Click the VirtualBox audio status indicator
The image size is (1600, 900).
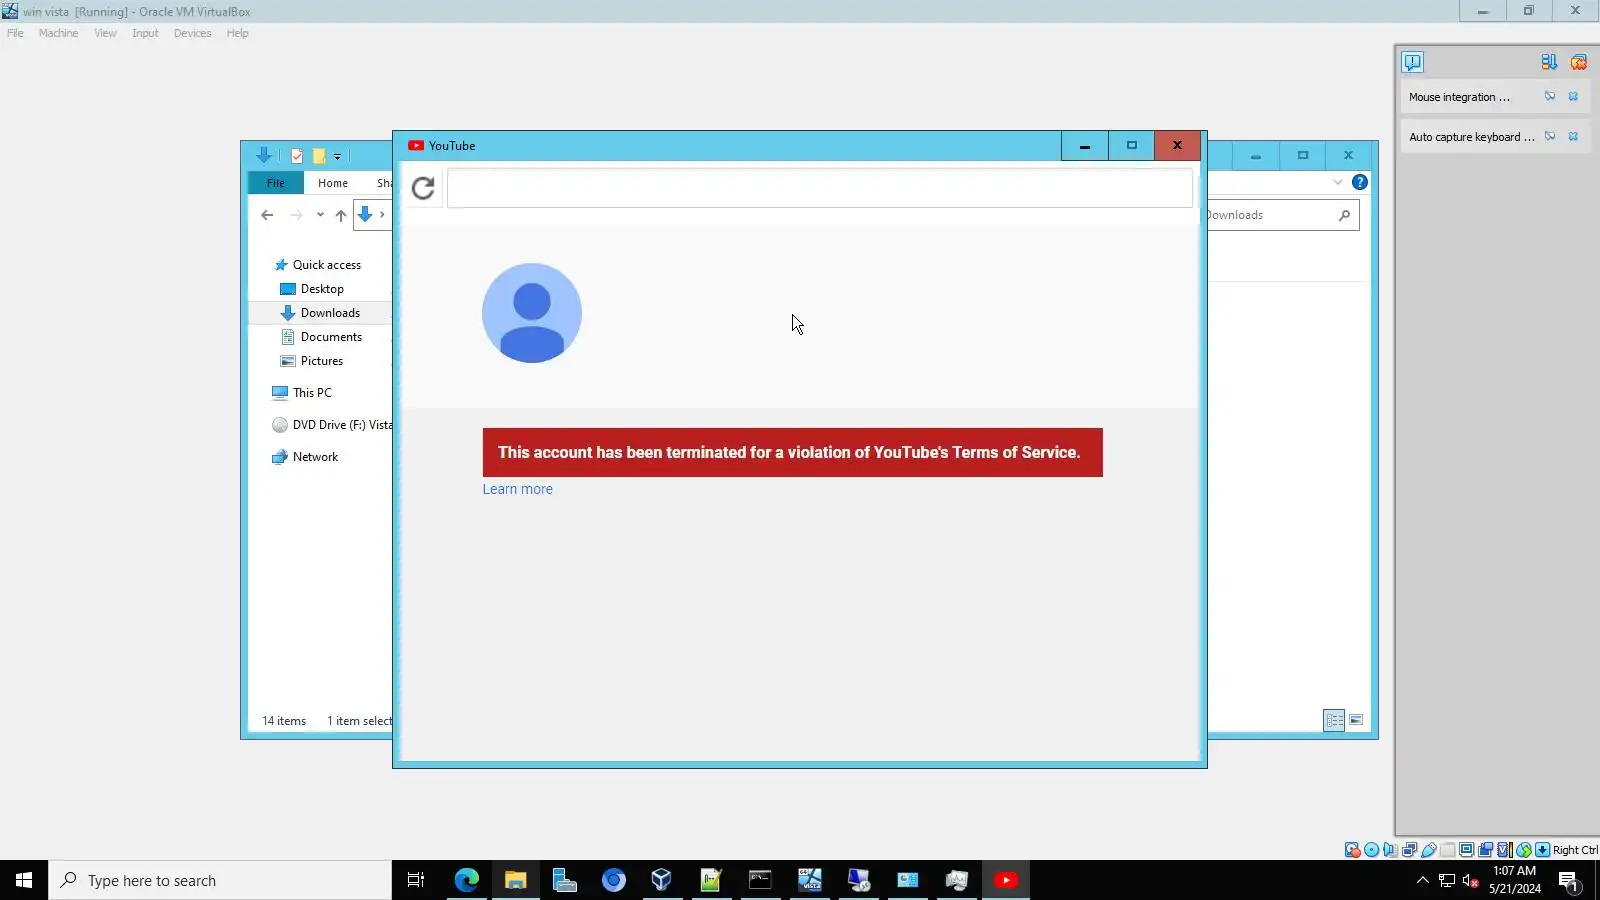[1391, 850]
